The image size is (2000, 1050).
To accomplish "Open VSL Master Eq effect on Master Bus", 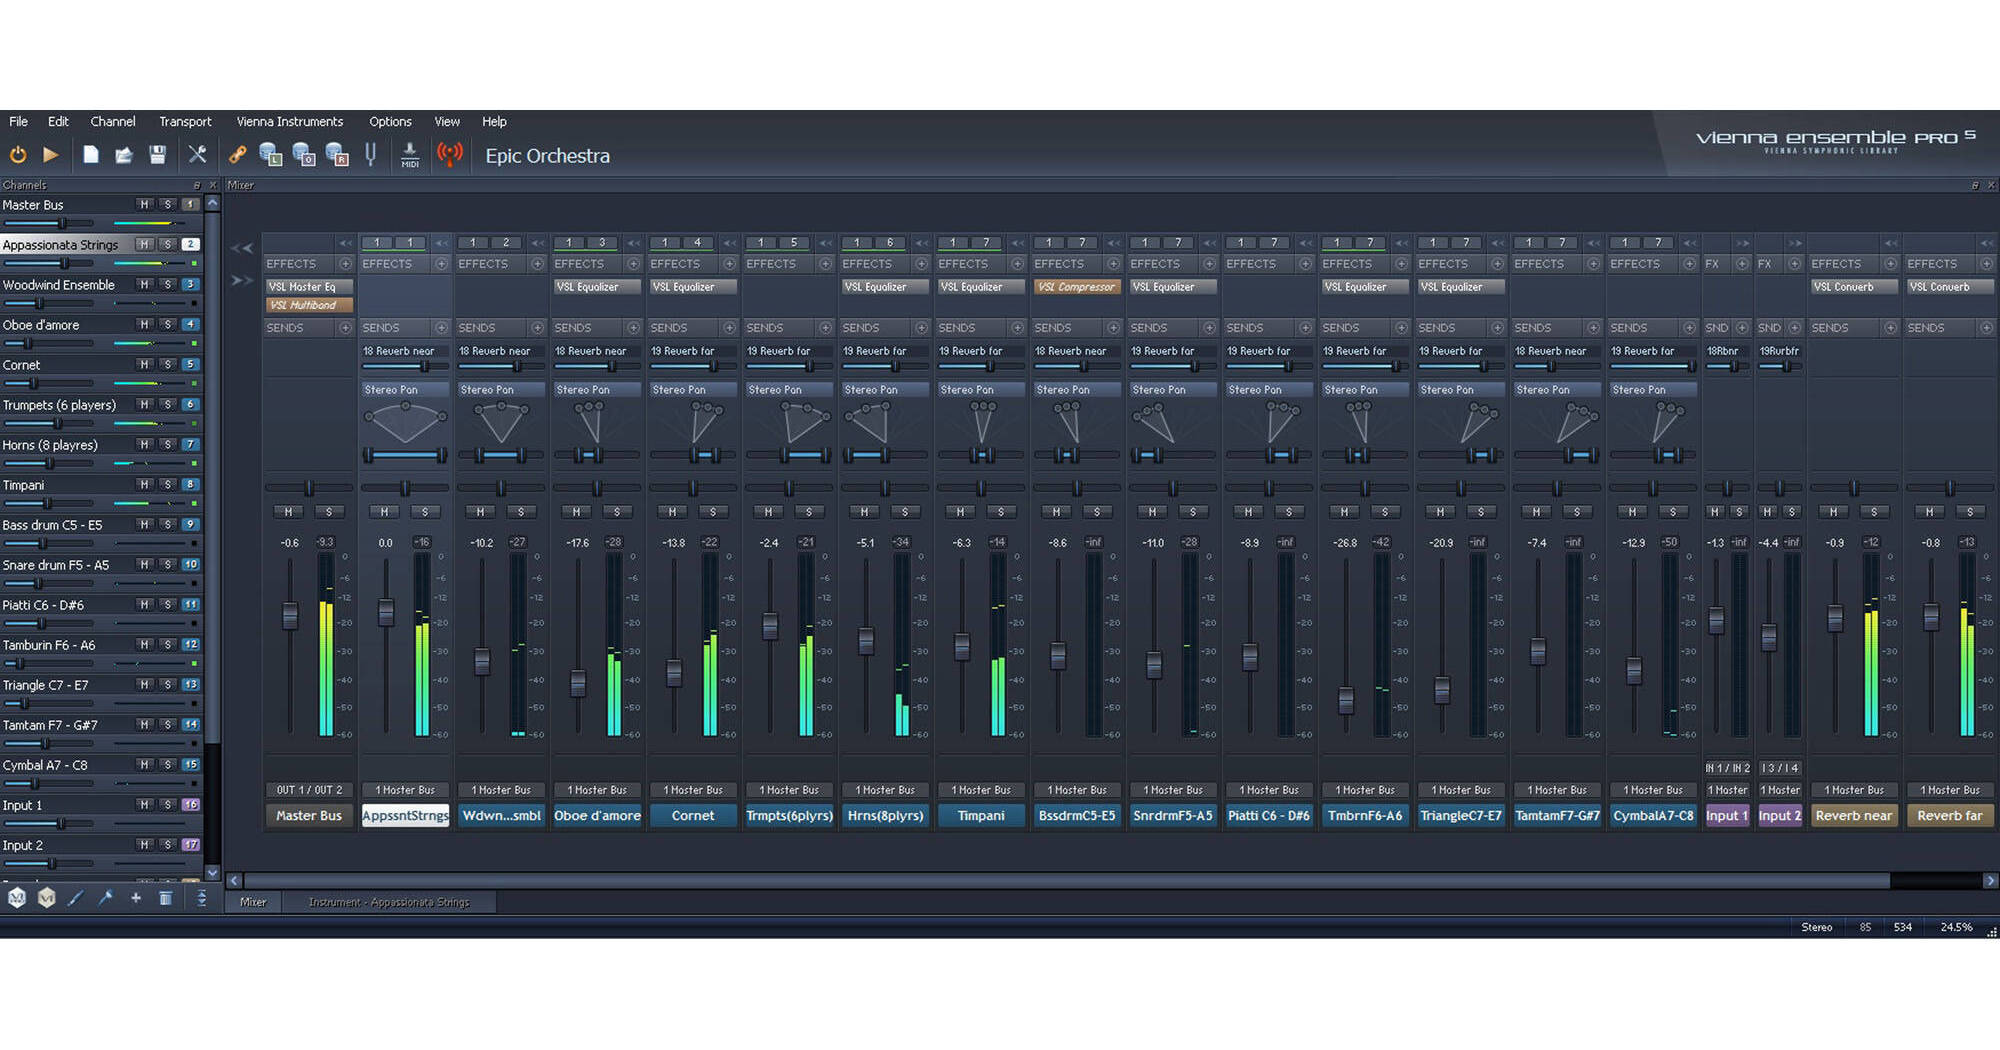I will (x=309, y=287).
